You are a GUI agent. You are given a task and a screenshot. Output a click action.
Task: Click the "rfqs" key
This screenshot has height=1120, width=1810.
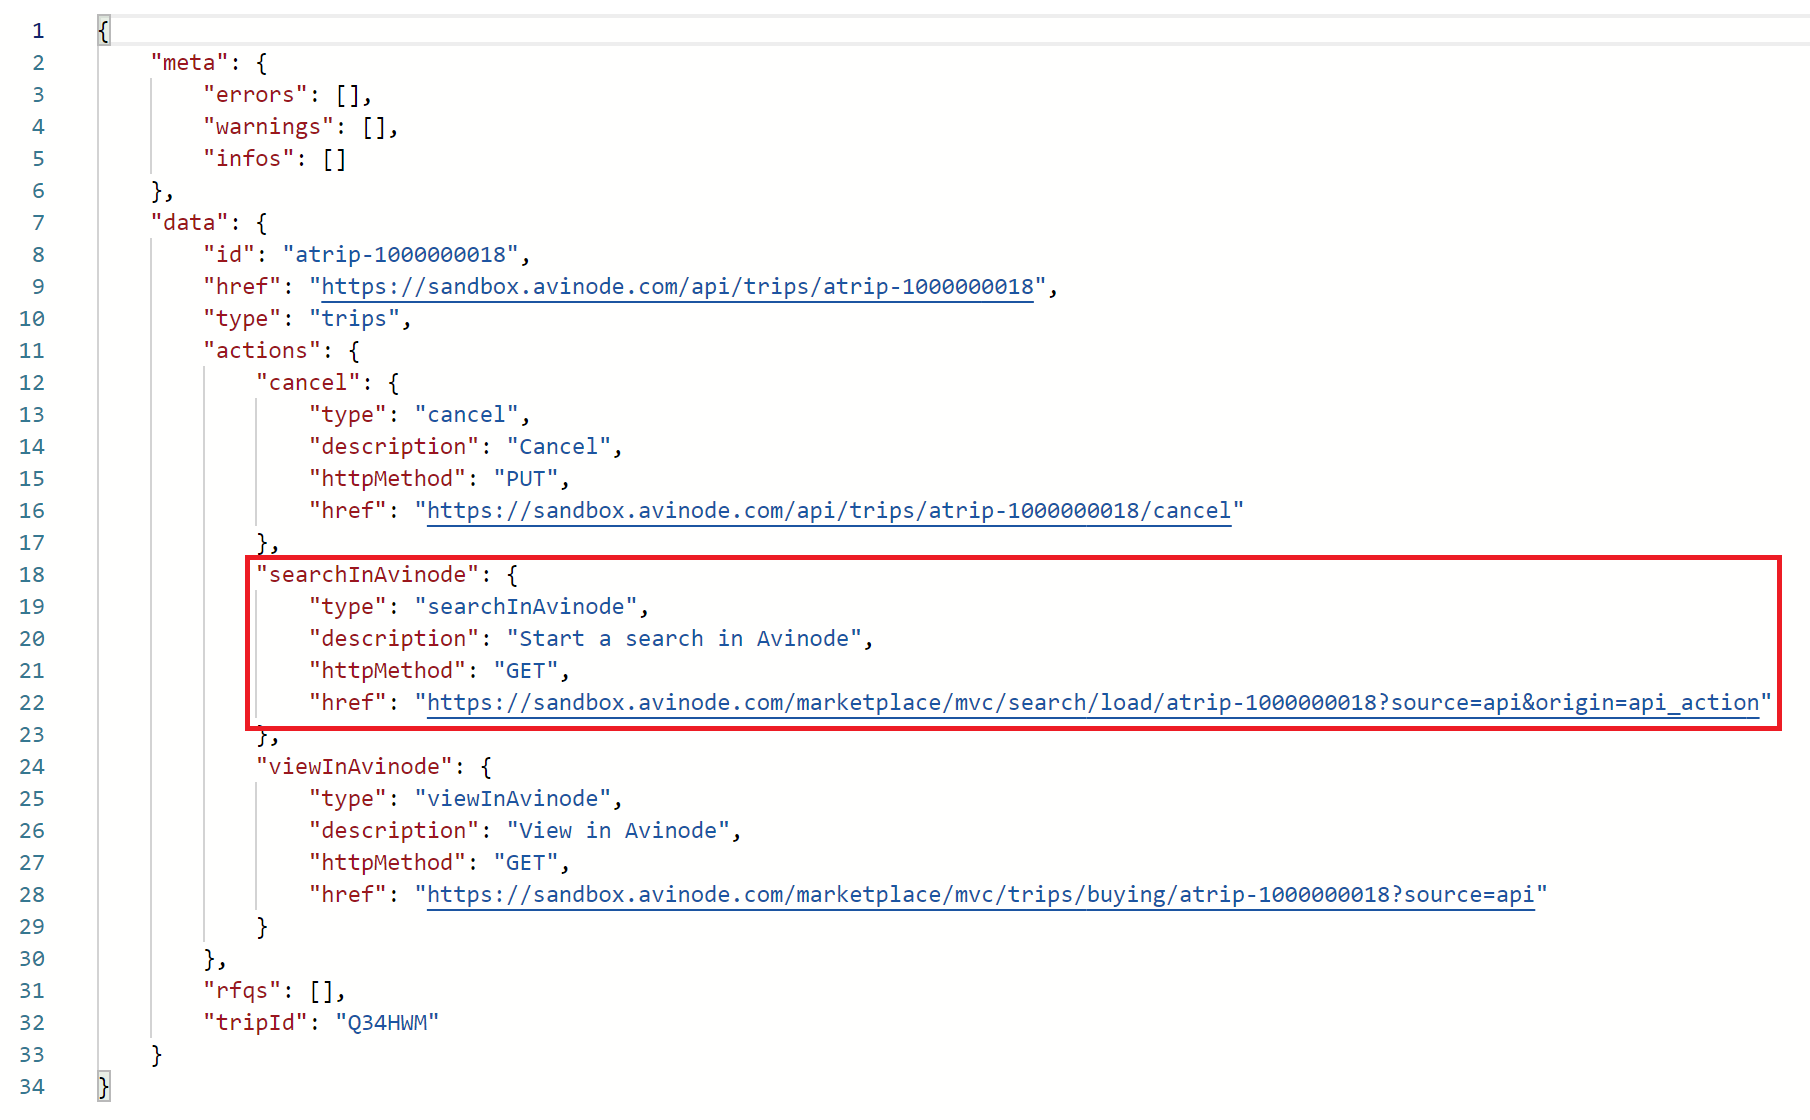click(242, 991)
